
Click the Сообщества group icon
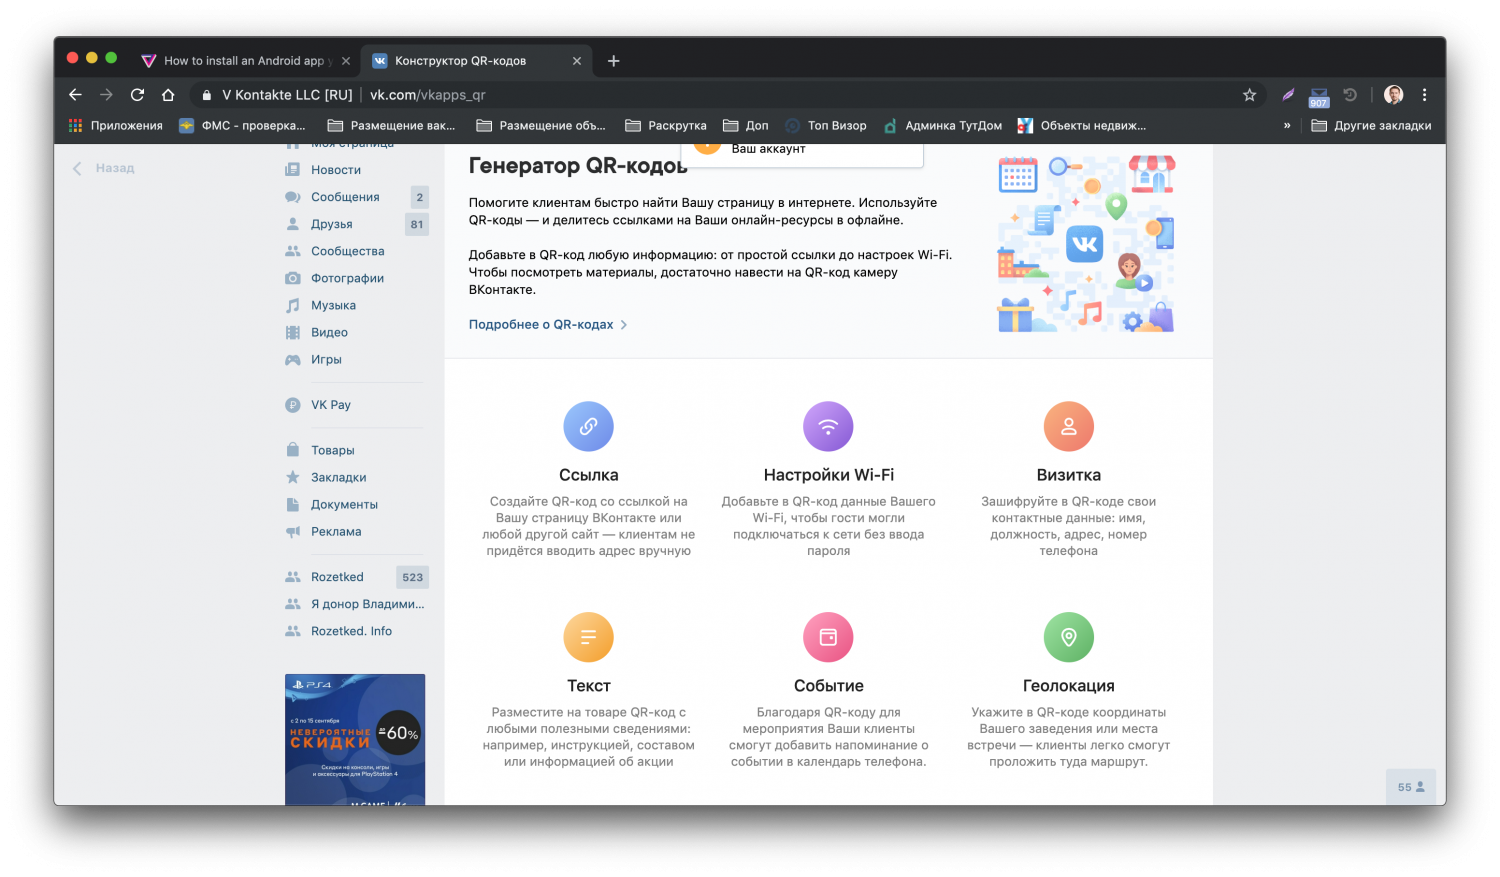293,251
